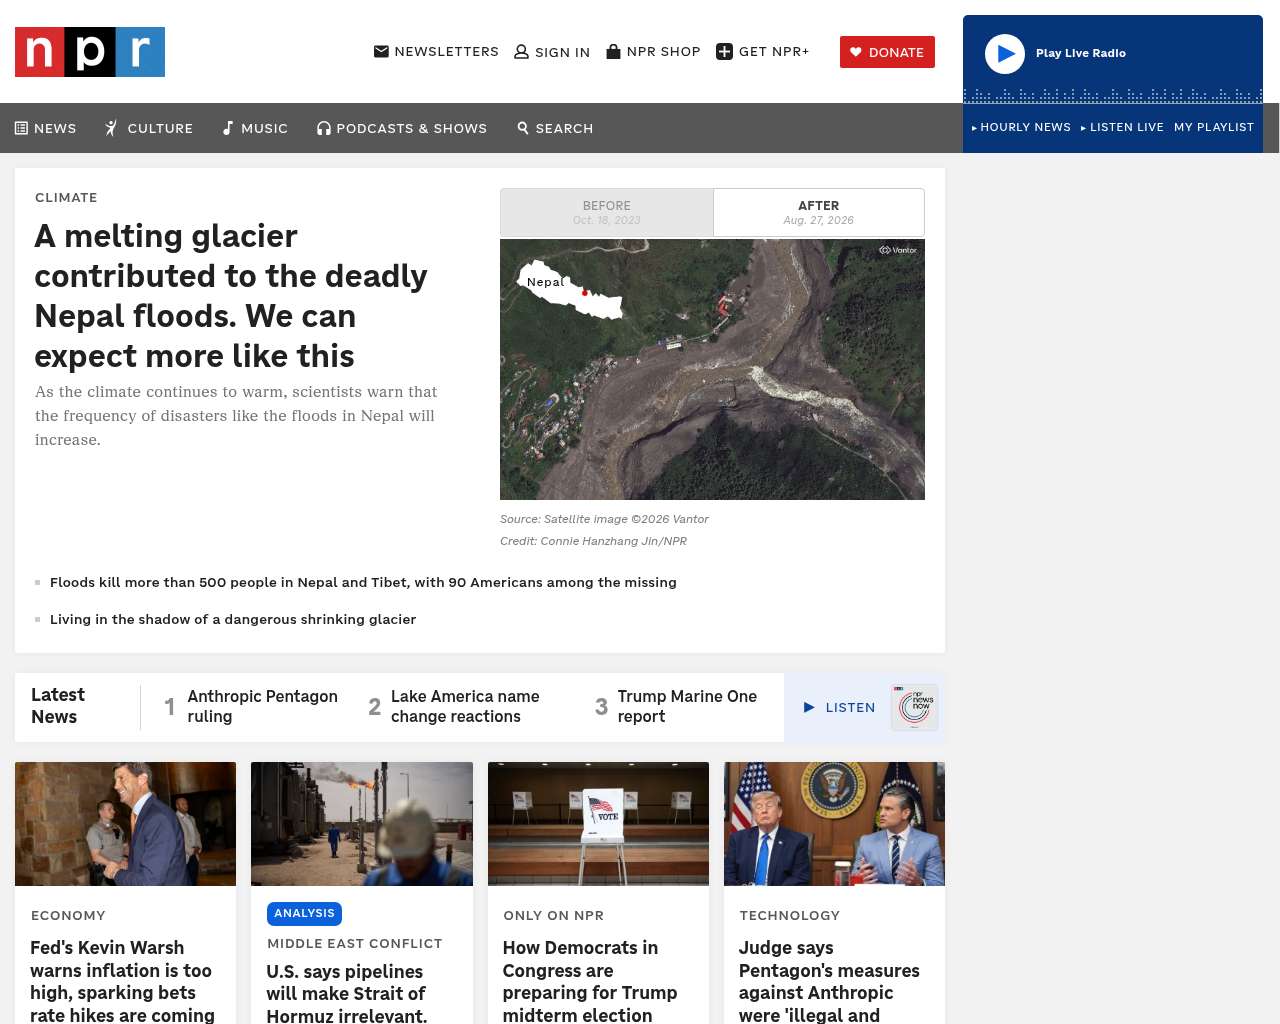Open the Kevin Warsh story photo

coord(126,824)
